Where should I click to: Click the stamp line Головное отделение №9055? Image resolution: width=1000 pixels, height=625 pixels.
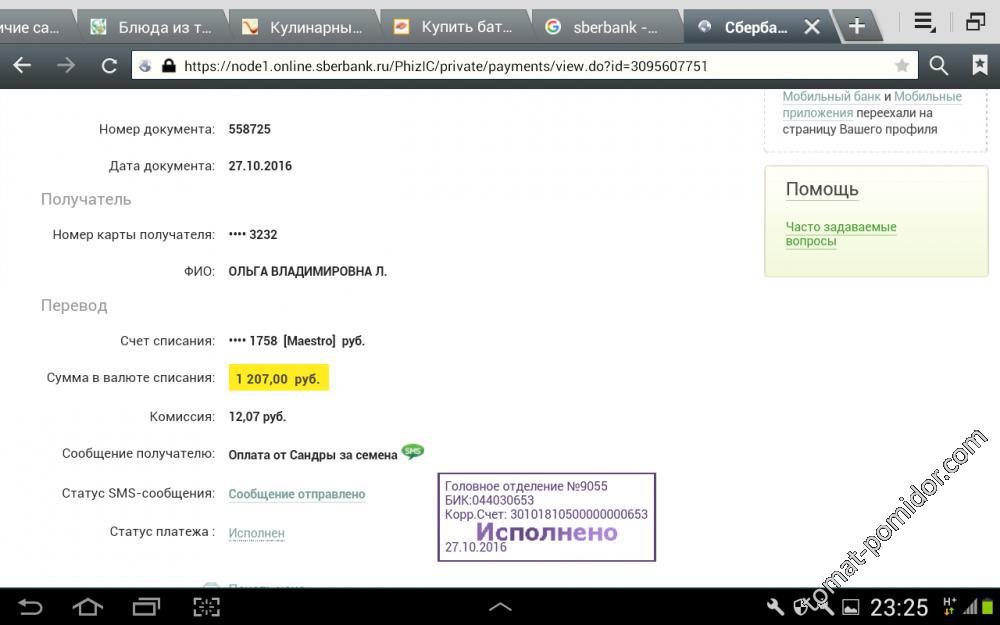(x=526, y=486)
